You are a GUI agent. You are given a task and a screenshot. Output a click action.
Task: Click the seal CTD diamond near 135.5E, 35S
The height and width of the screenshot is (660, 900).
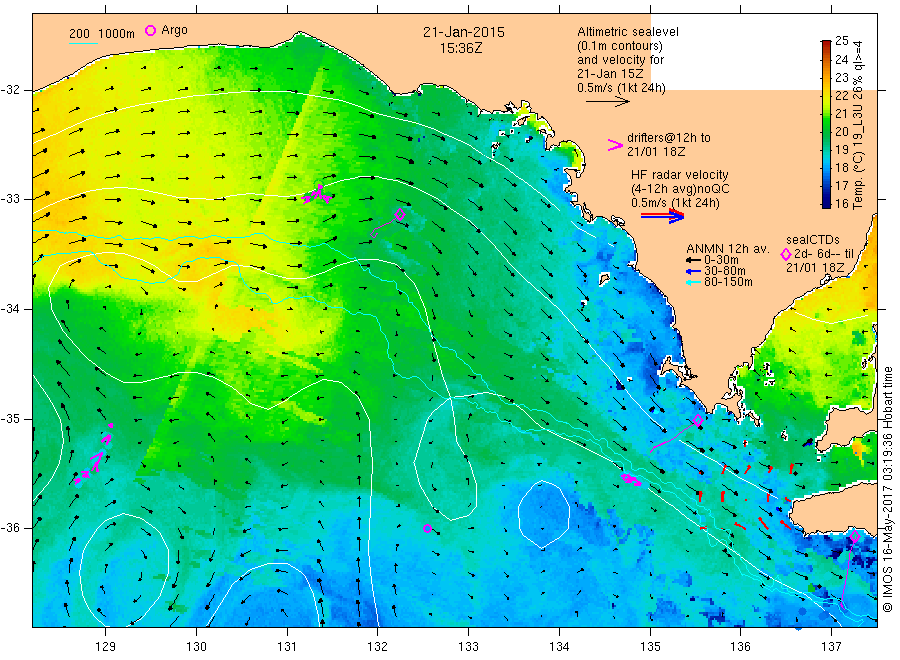click(x=698, y=421)
